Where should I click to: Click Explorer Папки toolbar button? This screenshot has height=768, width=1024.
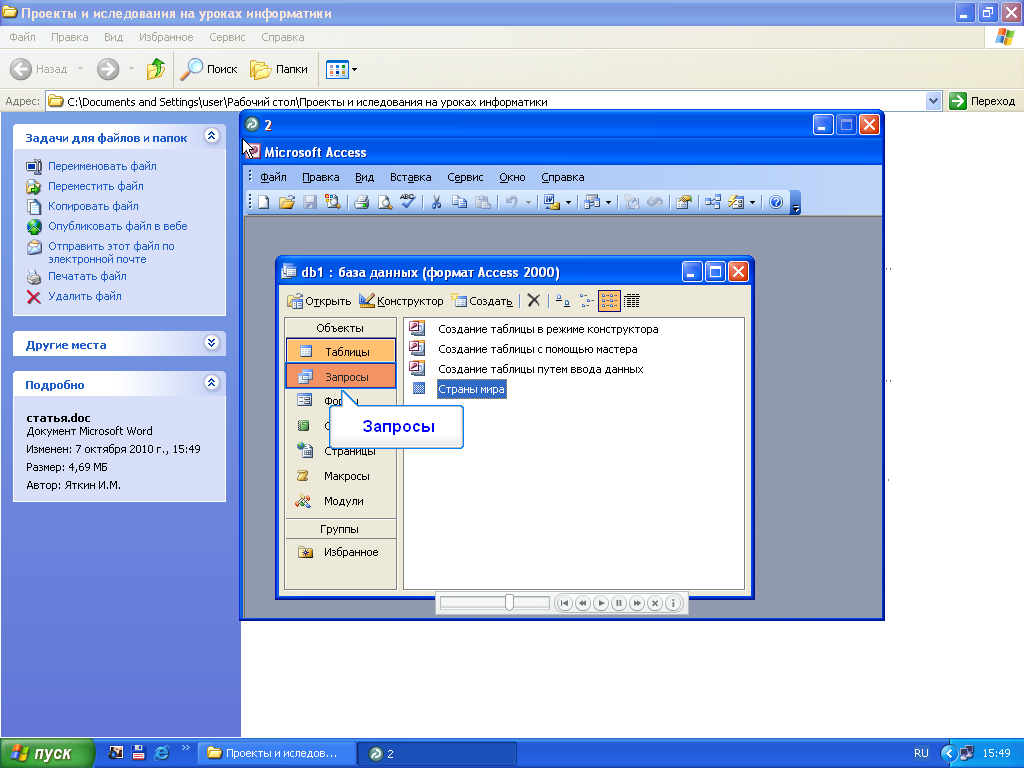279,69
